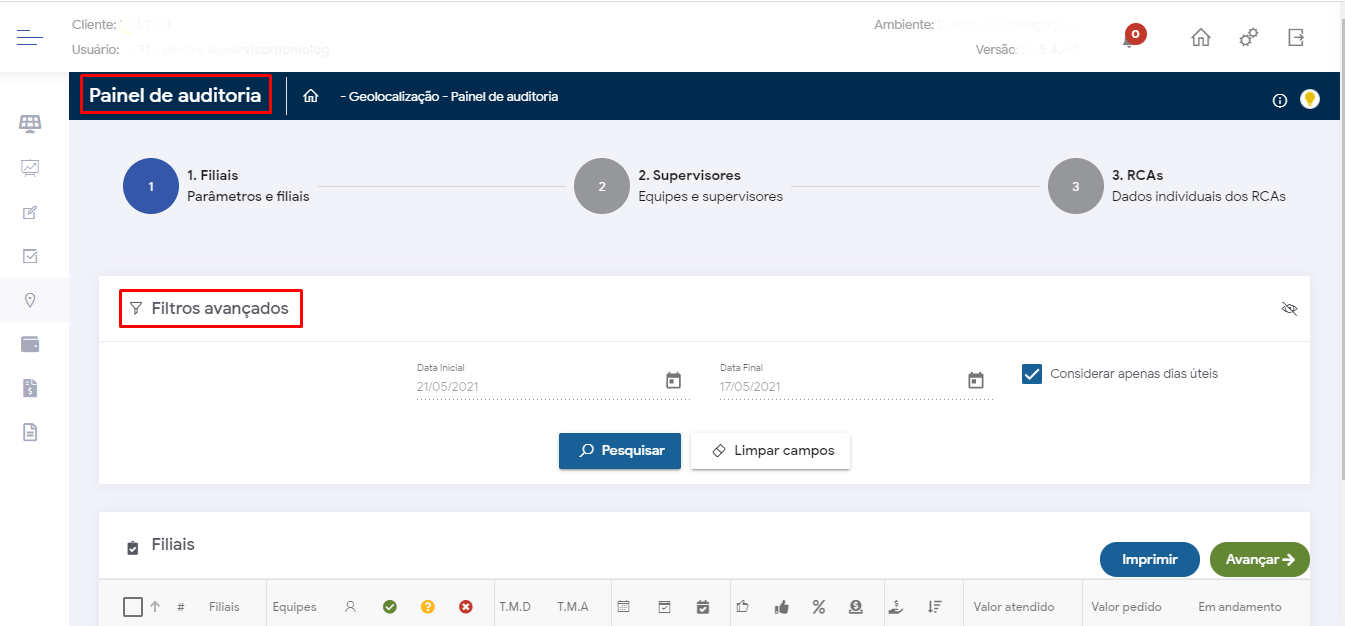Sort the table using the up-arrow header icon

(155, 607)
